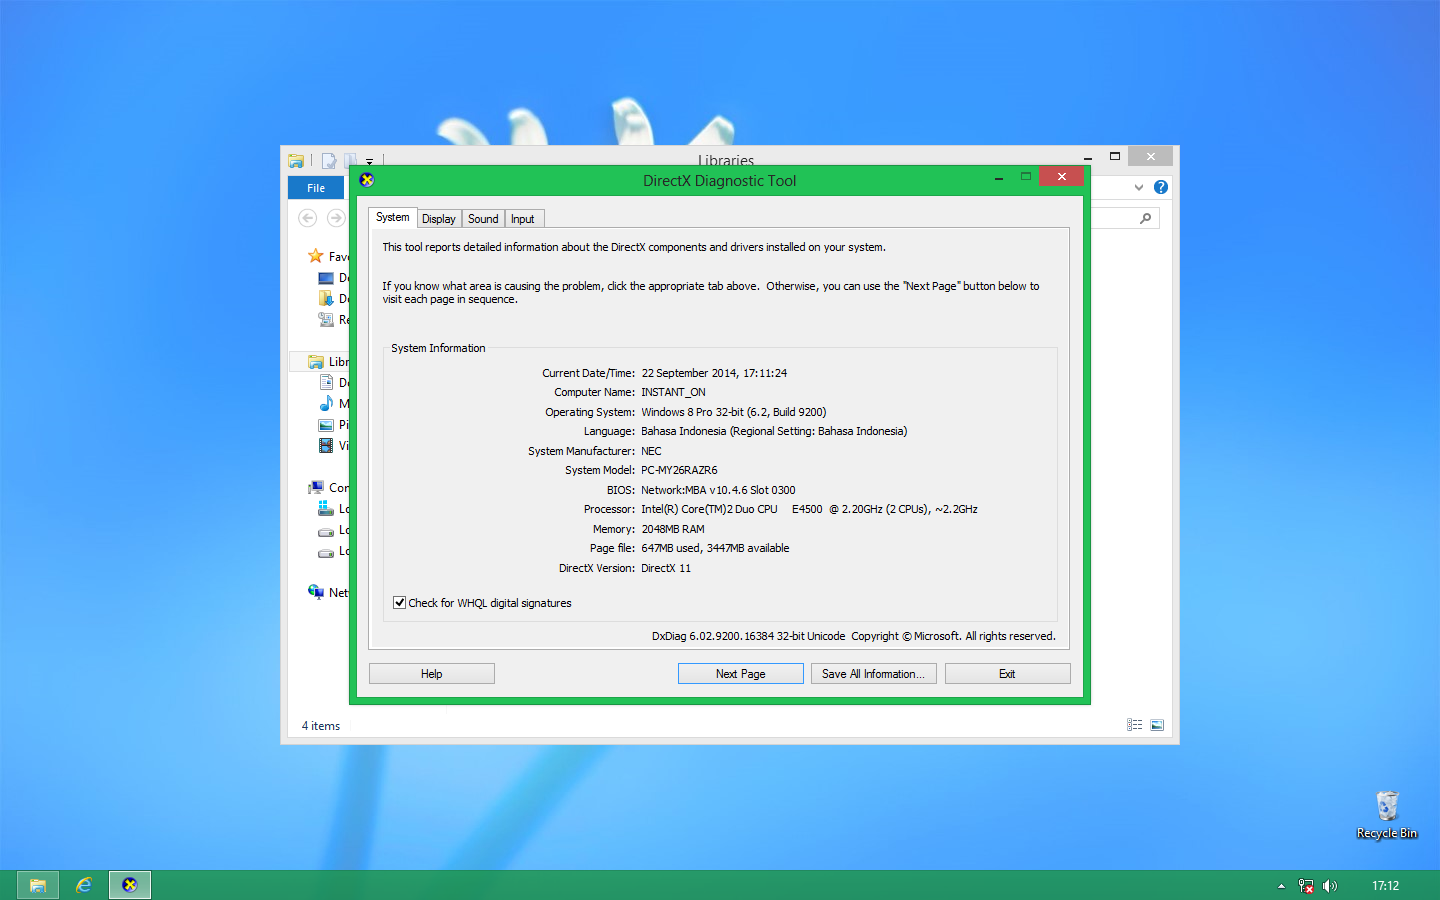Select the Computer icon in the sidebar
The width and height of the screenshot is (1440, 900).
(316, 488)
